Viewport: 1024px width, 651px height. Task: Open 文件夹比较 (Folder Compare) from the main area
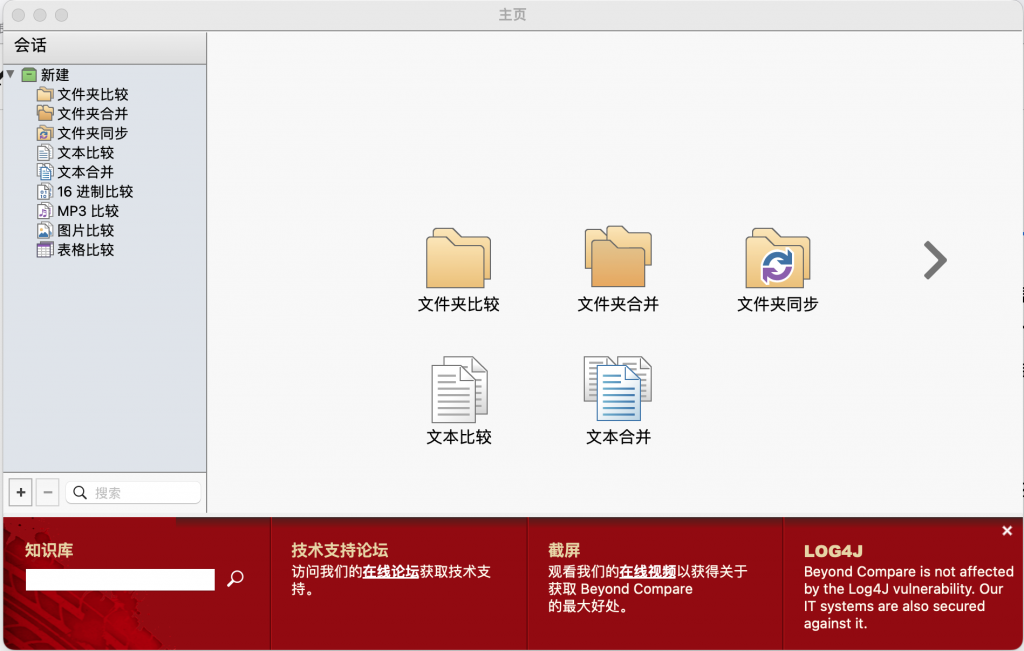(458, 260)
